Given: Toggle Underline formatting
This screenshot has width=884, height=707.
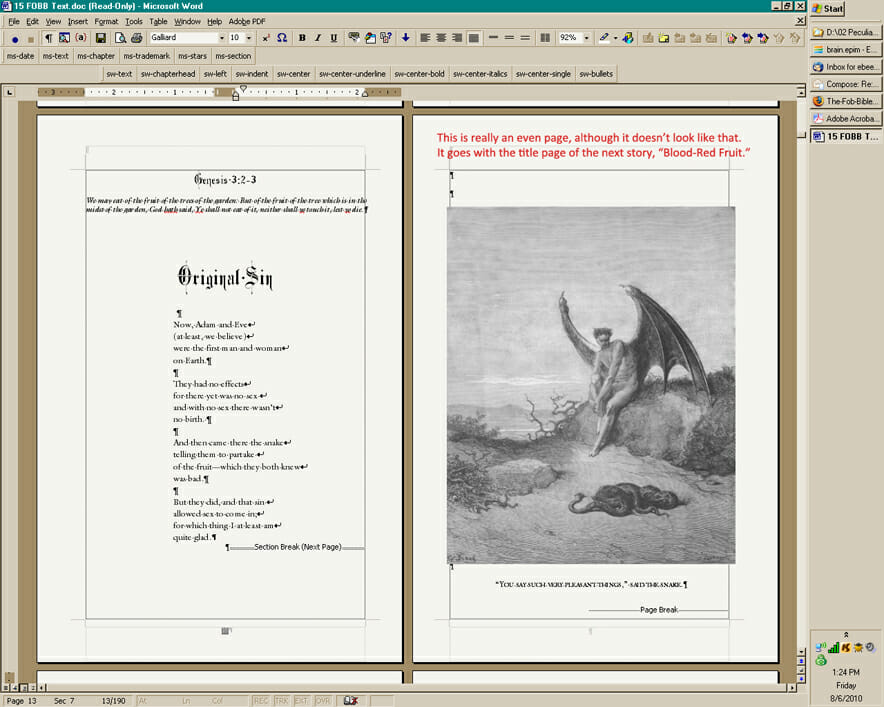Looking at the screenshot, I should click(x=334, y=38).
